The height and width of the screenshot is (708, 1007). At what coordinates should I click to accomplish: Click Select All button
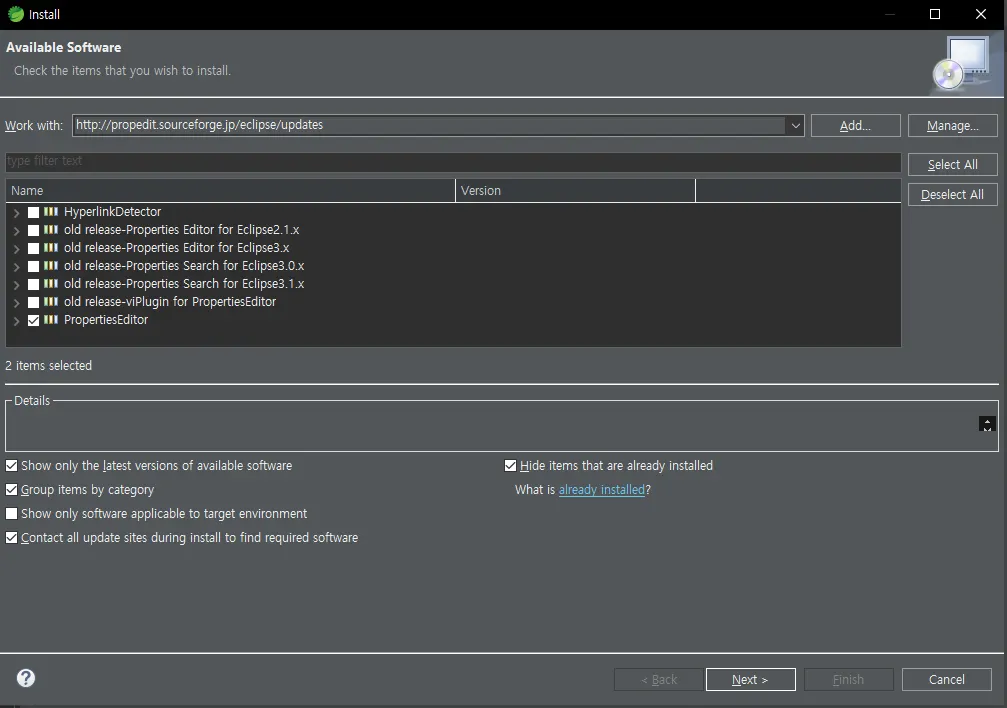click(952, 164)
